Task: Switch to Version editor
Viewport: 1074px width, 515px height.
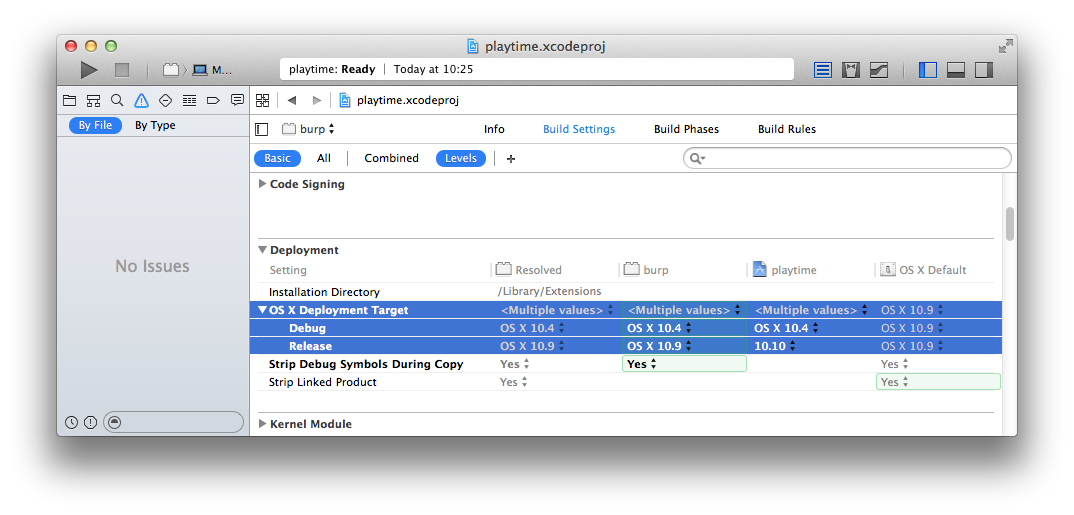Action: 879,70
